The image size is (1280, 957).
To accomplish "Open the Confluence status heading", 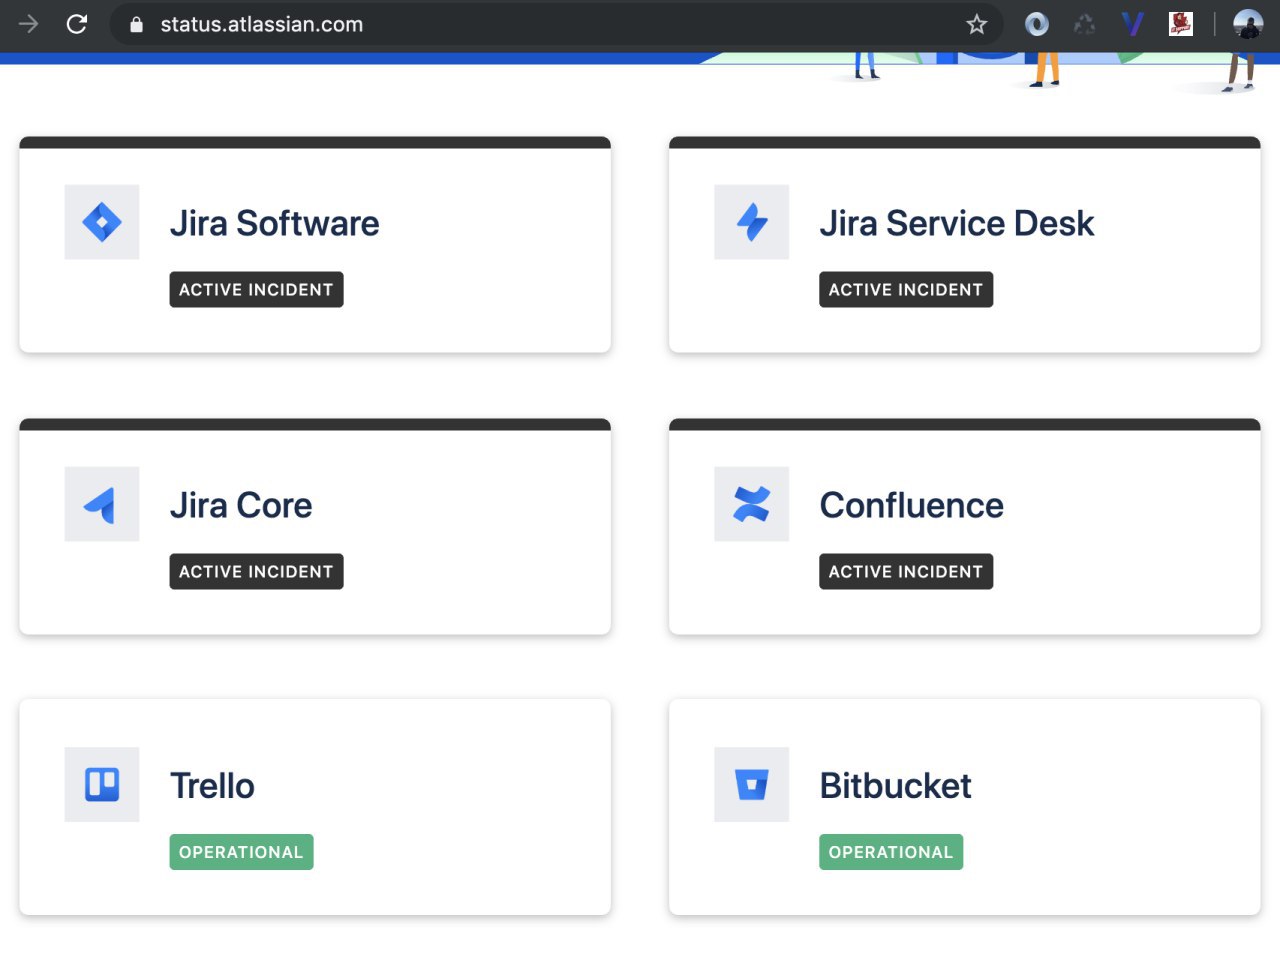I will (912, 505).
